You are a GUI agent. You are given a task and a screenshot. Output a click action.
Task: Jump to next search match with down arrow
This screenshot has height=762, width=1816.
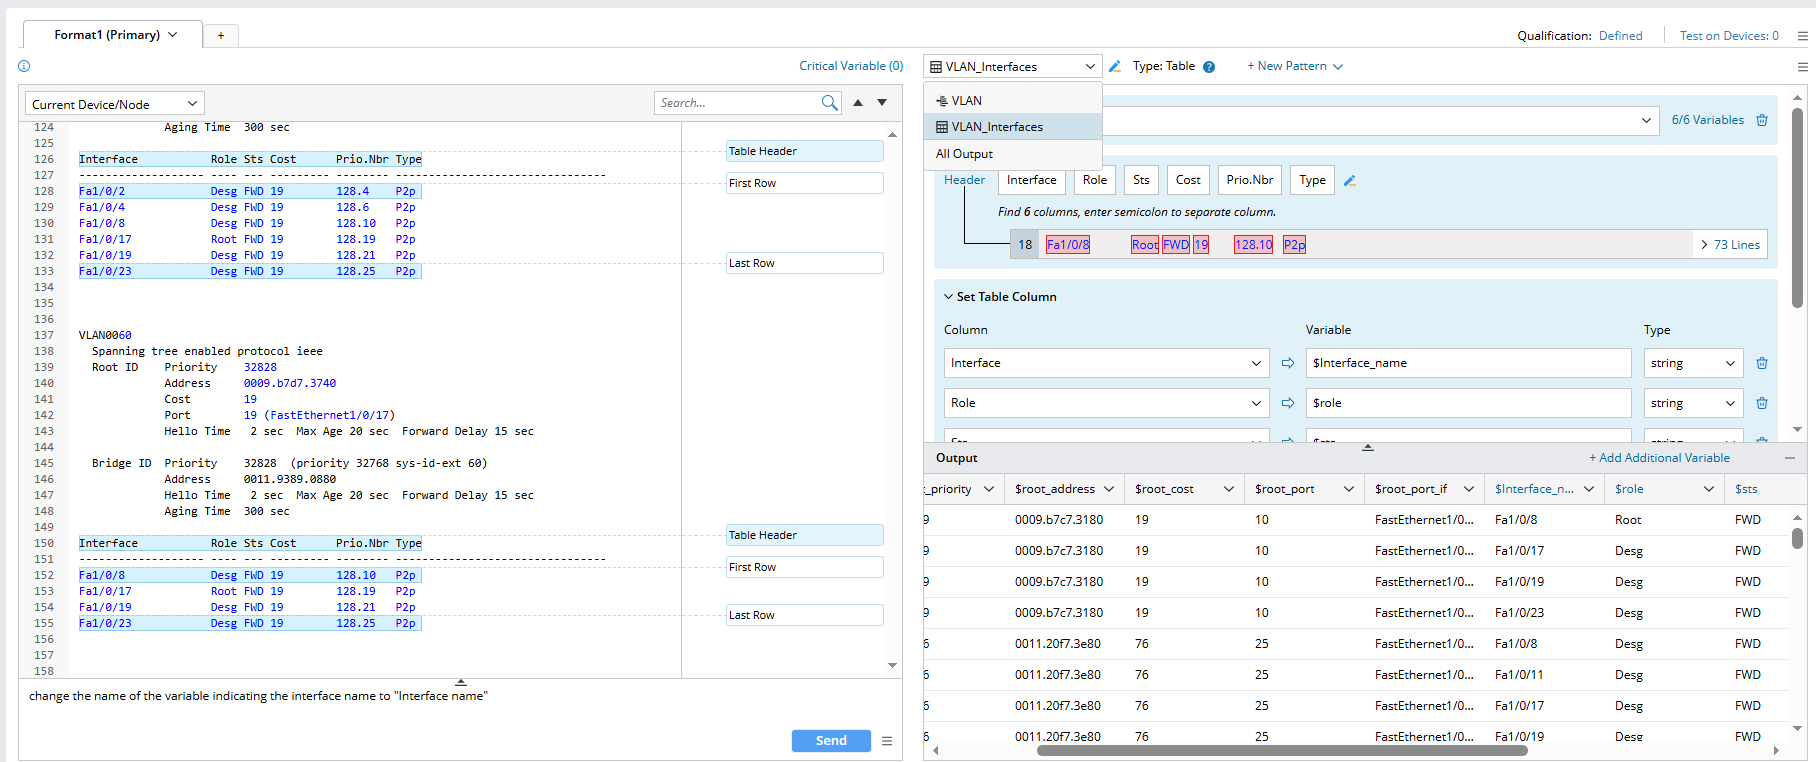tap(882, 103)
